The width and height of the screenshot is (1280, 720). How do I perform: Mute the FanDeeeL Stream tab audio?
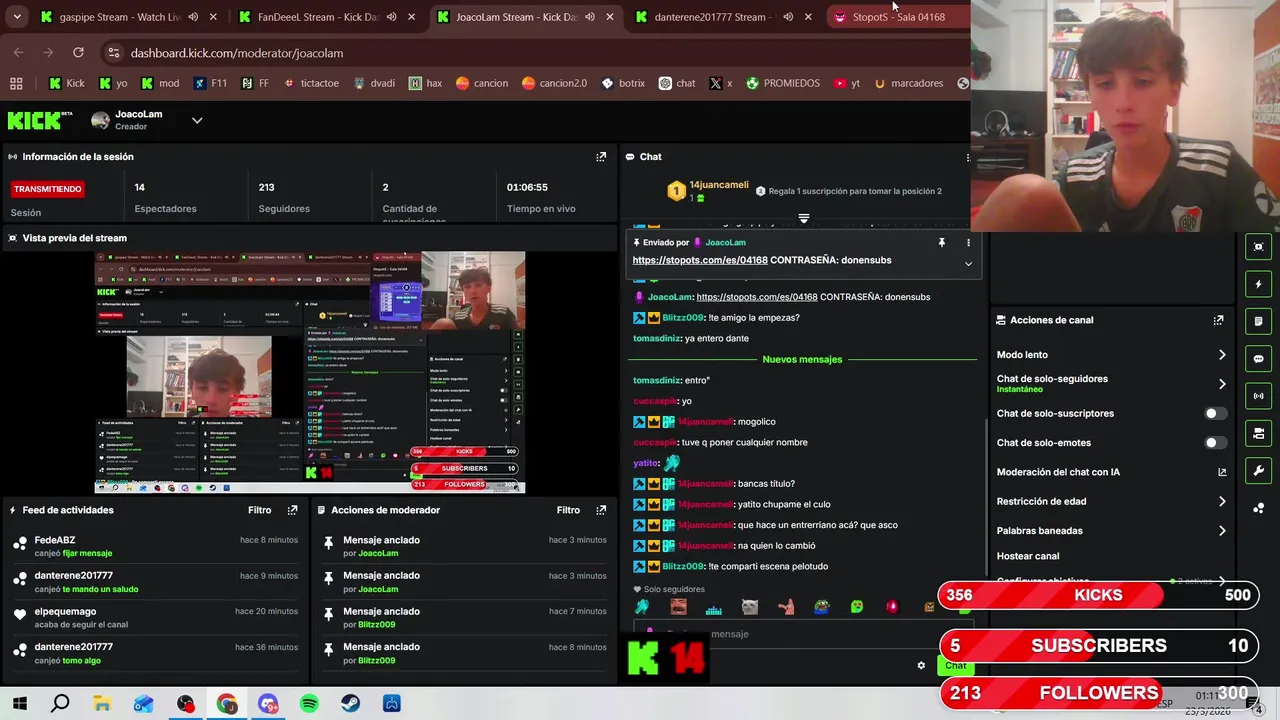click(x=391, y=17)
